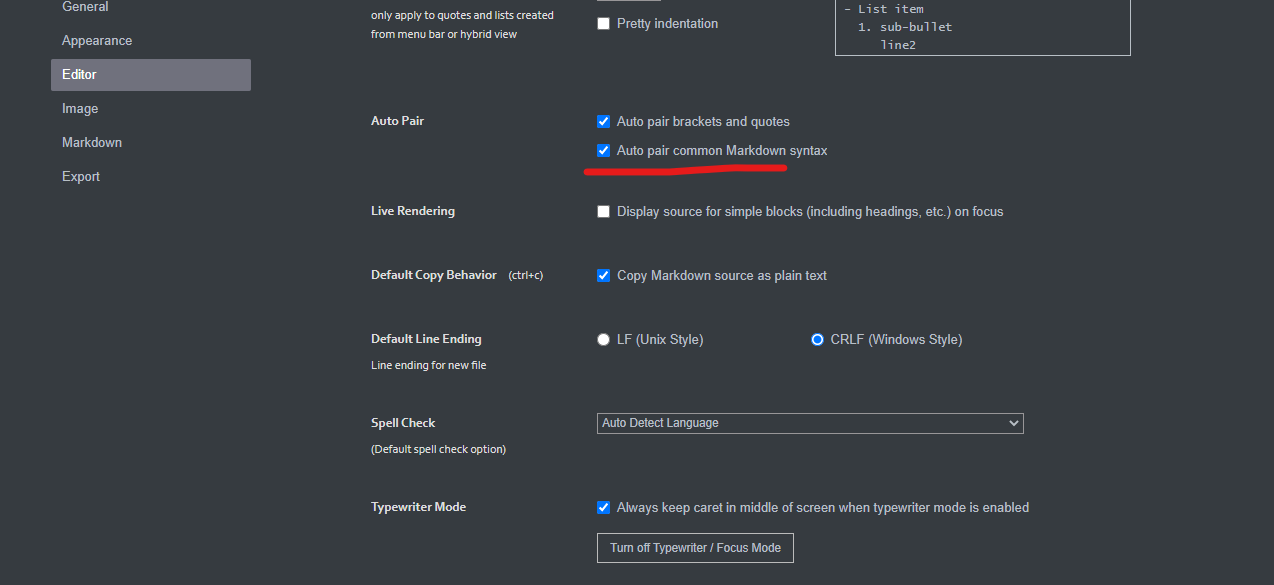Toggle Always keep caret in middle option
Screen dimensions: 1274x585
pyautogui.click(x=604, y=508)
